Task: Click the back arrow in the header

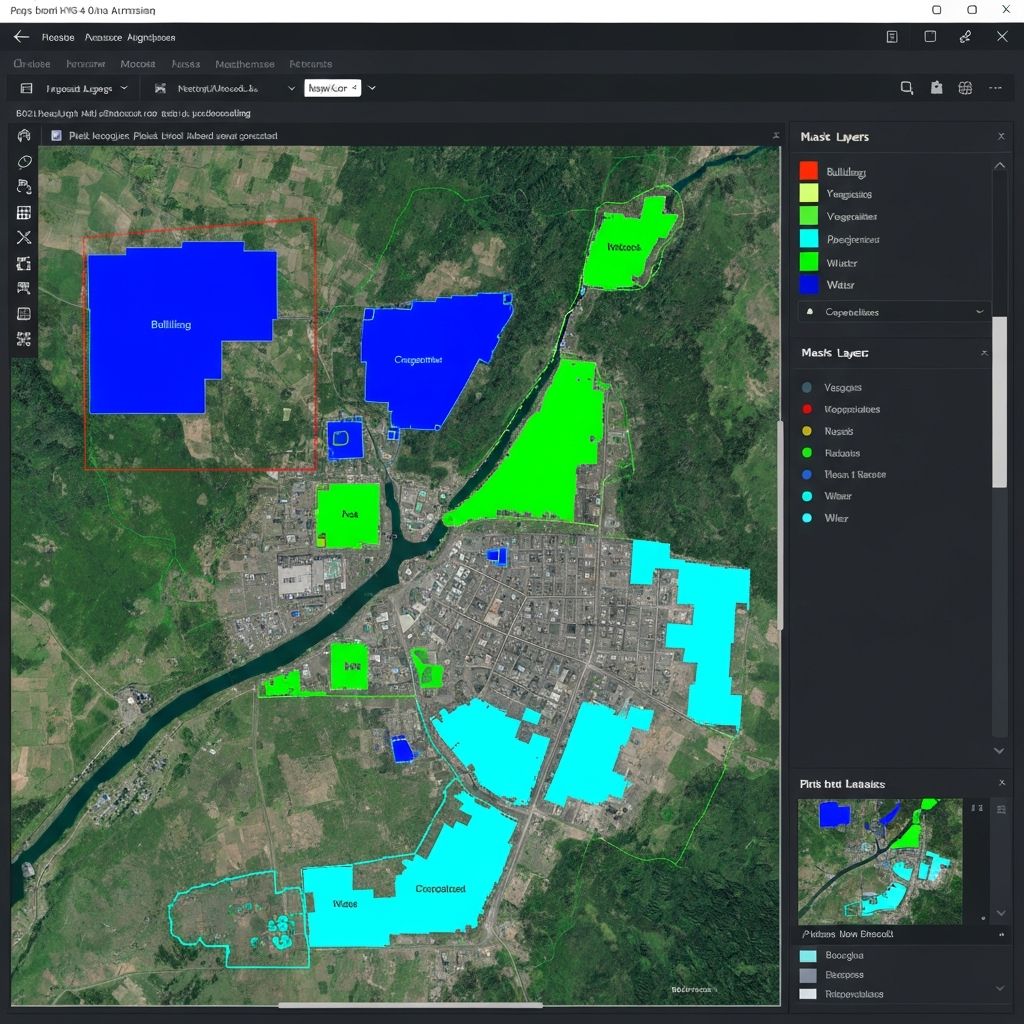Action: pos(22,37)
